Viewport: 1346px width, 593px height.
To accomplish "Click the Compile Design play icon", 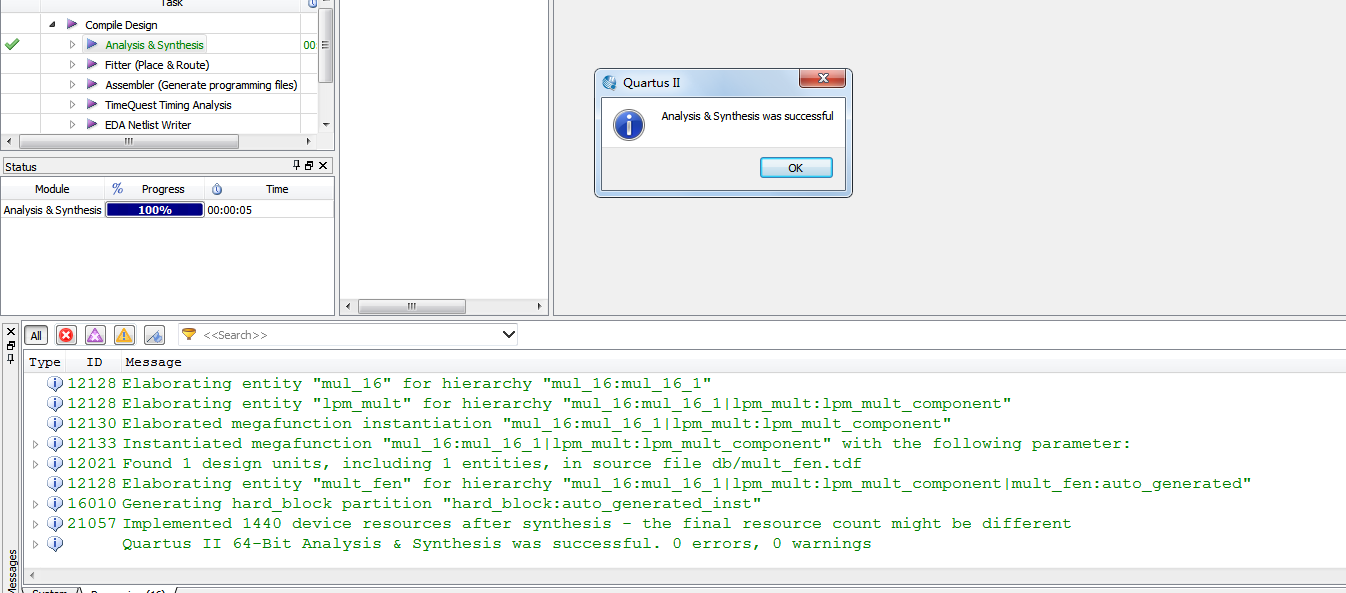I will pos(72,24).
